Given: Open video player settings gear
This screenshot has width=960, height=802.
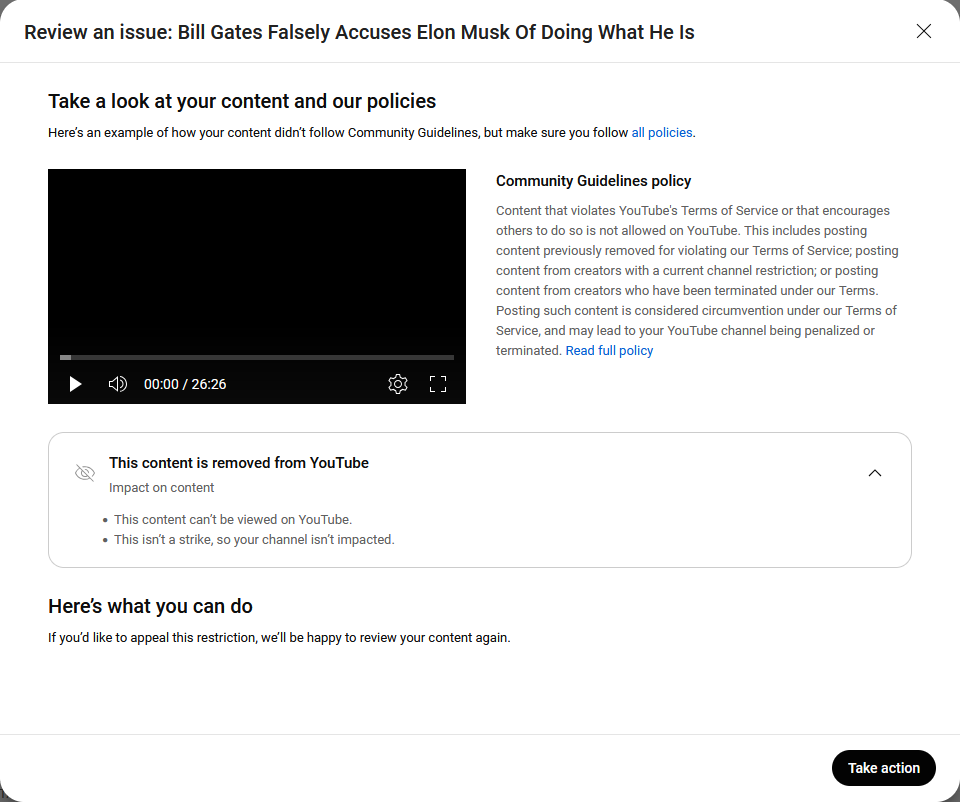Looking at the screenshot, I should point(398,384).
